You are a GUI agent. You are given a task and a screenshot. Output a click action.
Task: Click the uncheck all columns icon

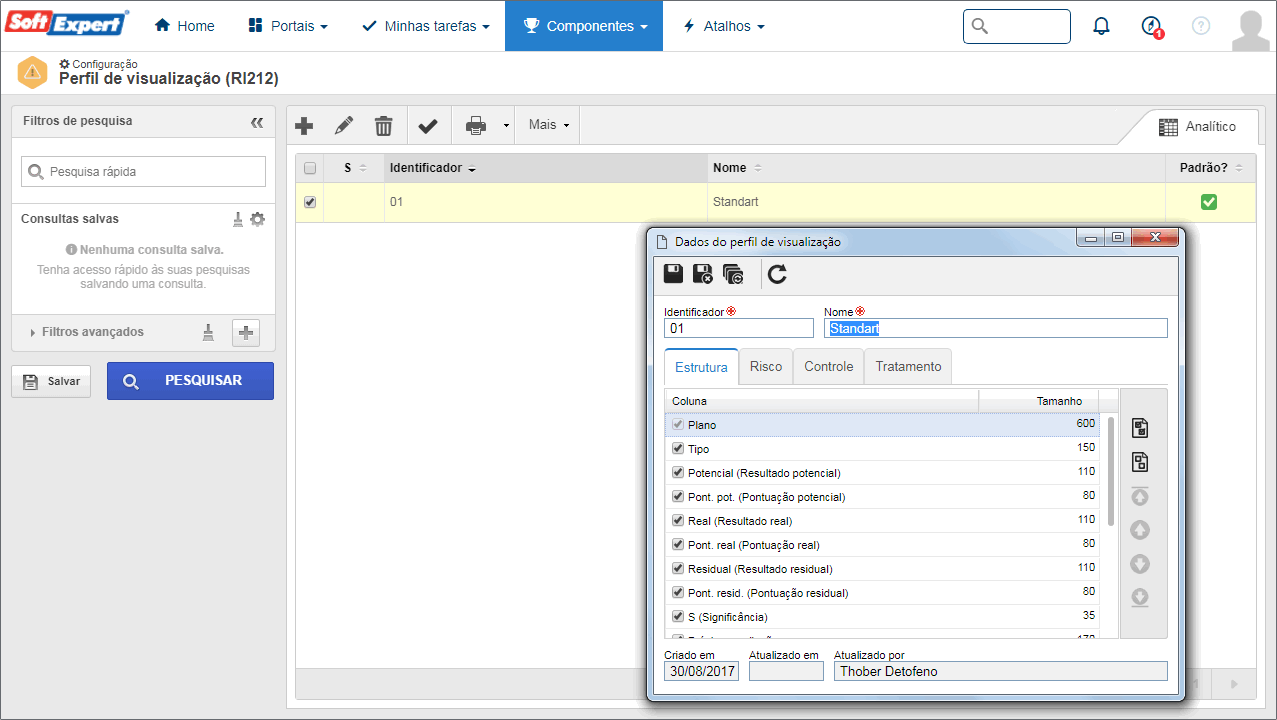pos(1139,462)
